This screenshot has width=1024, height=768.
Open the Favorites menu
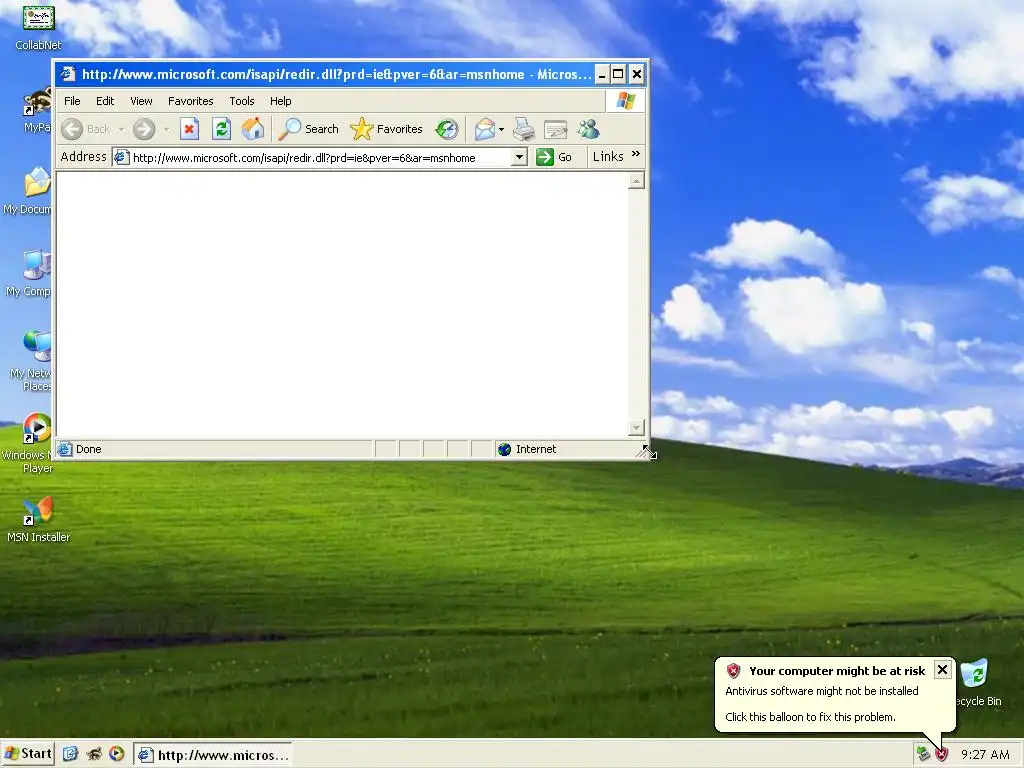pos(191,101)
